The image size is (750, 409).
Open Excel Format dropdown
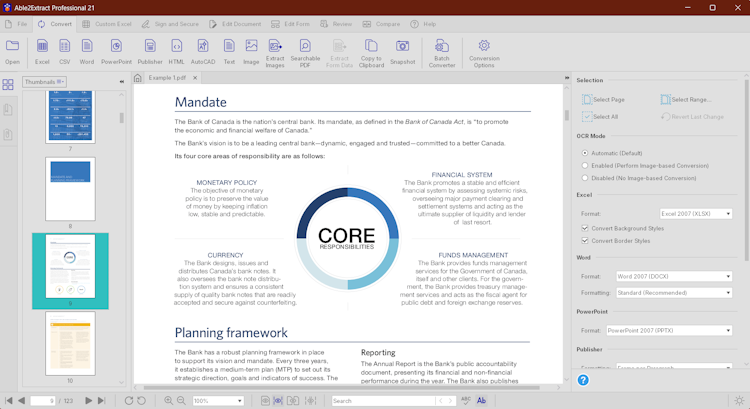pyautogui.click(x=696, y=214)
